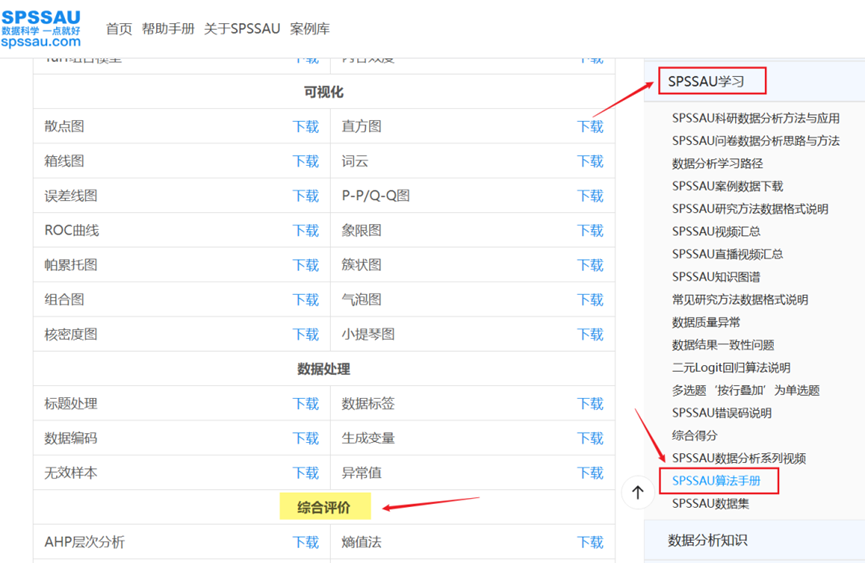Open the 帮助手册 menu item
865x563 pixels.
click(168, 29)
